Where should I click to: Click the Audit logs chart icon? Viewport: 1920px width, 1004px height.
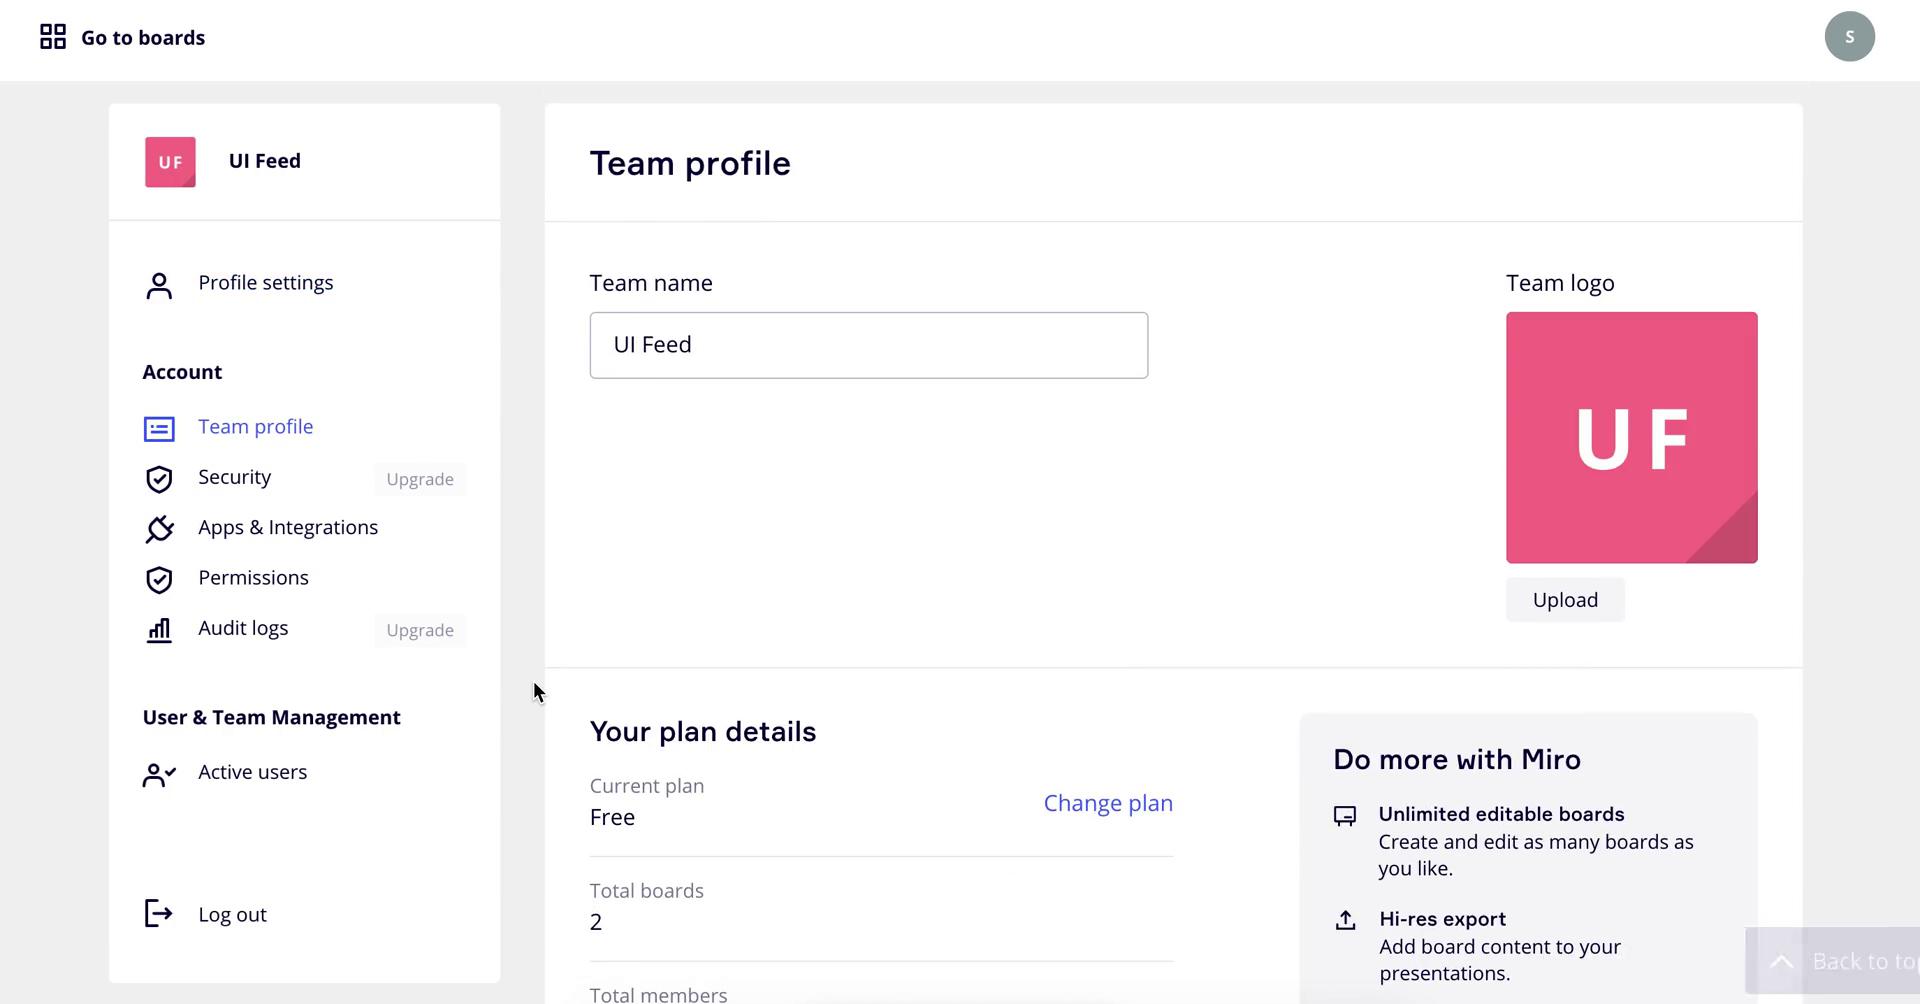159,630
